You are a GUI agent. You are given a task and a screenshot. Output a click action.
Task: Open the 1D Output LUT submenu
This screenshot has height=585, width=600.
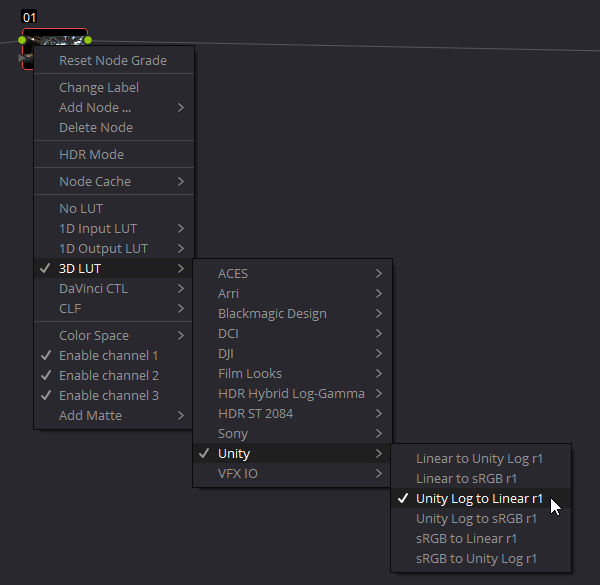pos(114,248)
